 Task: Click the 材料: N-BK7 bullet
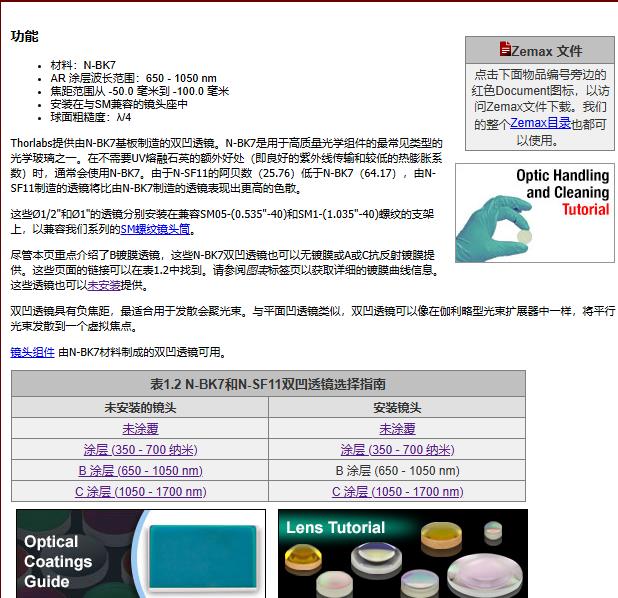pos(83,65)
